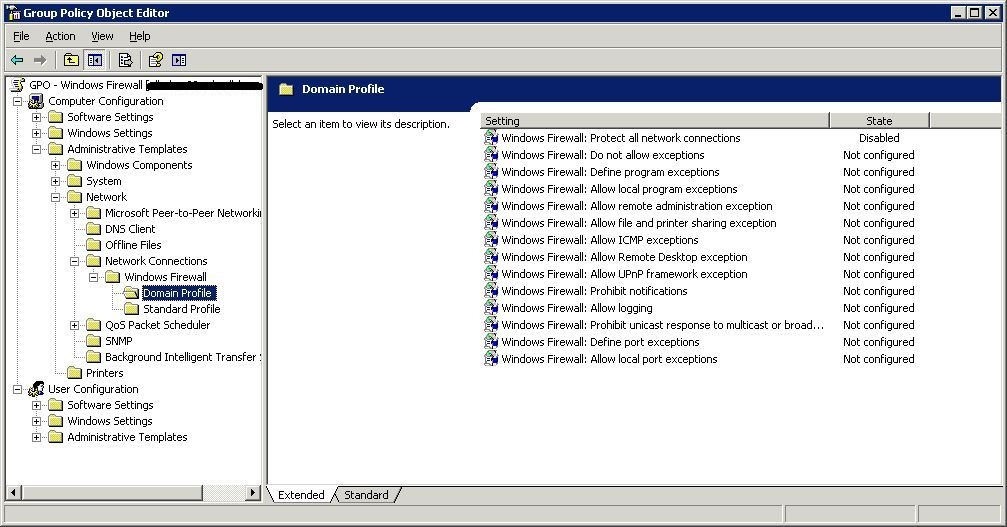Click the SNMP folder icon
The image size is (1007, 527).
click(94, 341)
